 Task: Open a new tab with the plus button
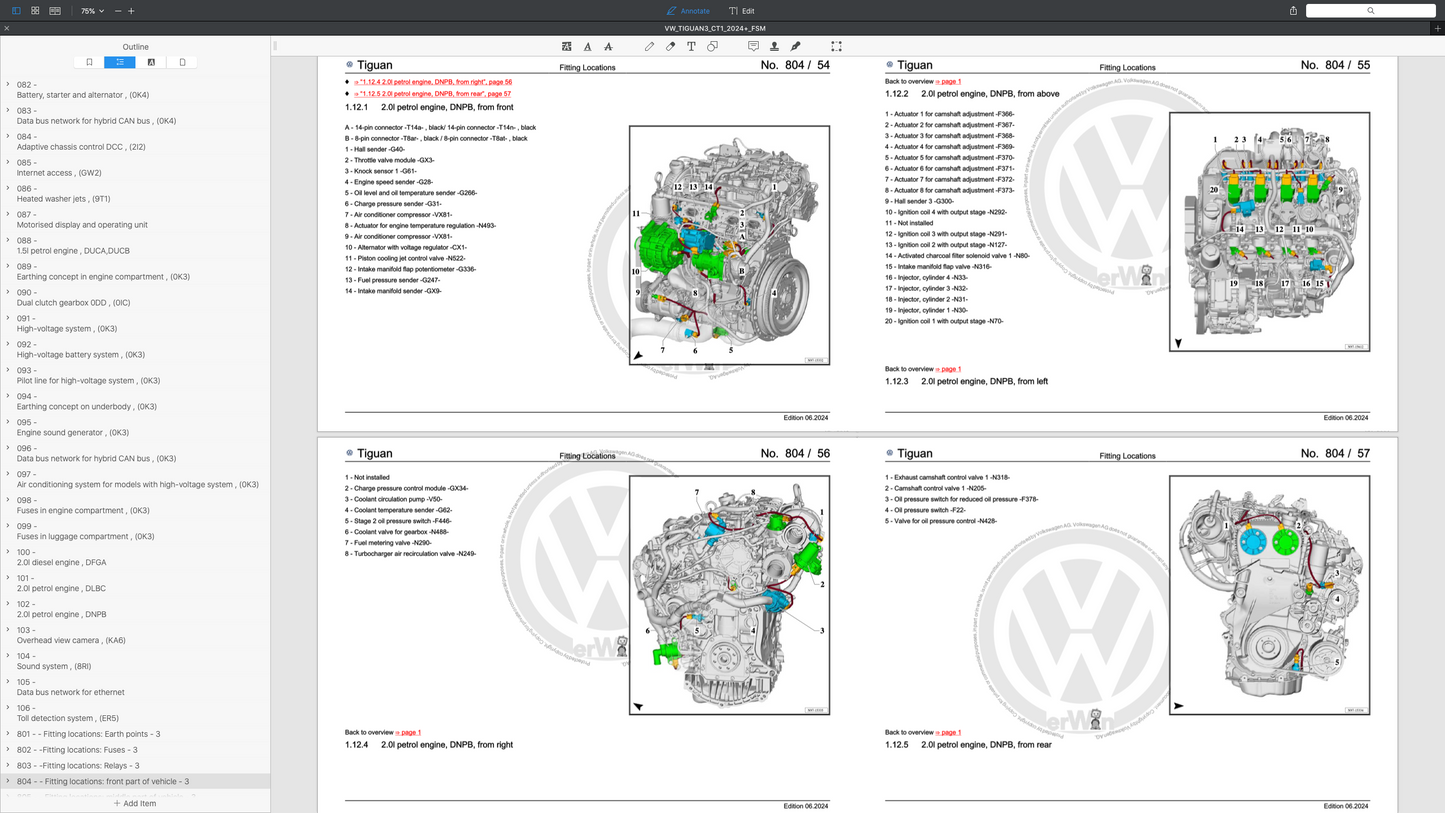point(1437,28)
